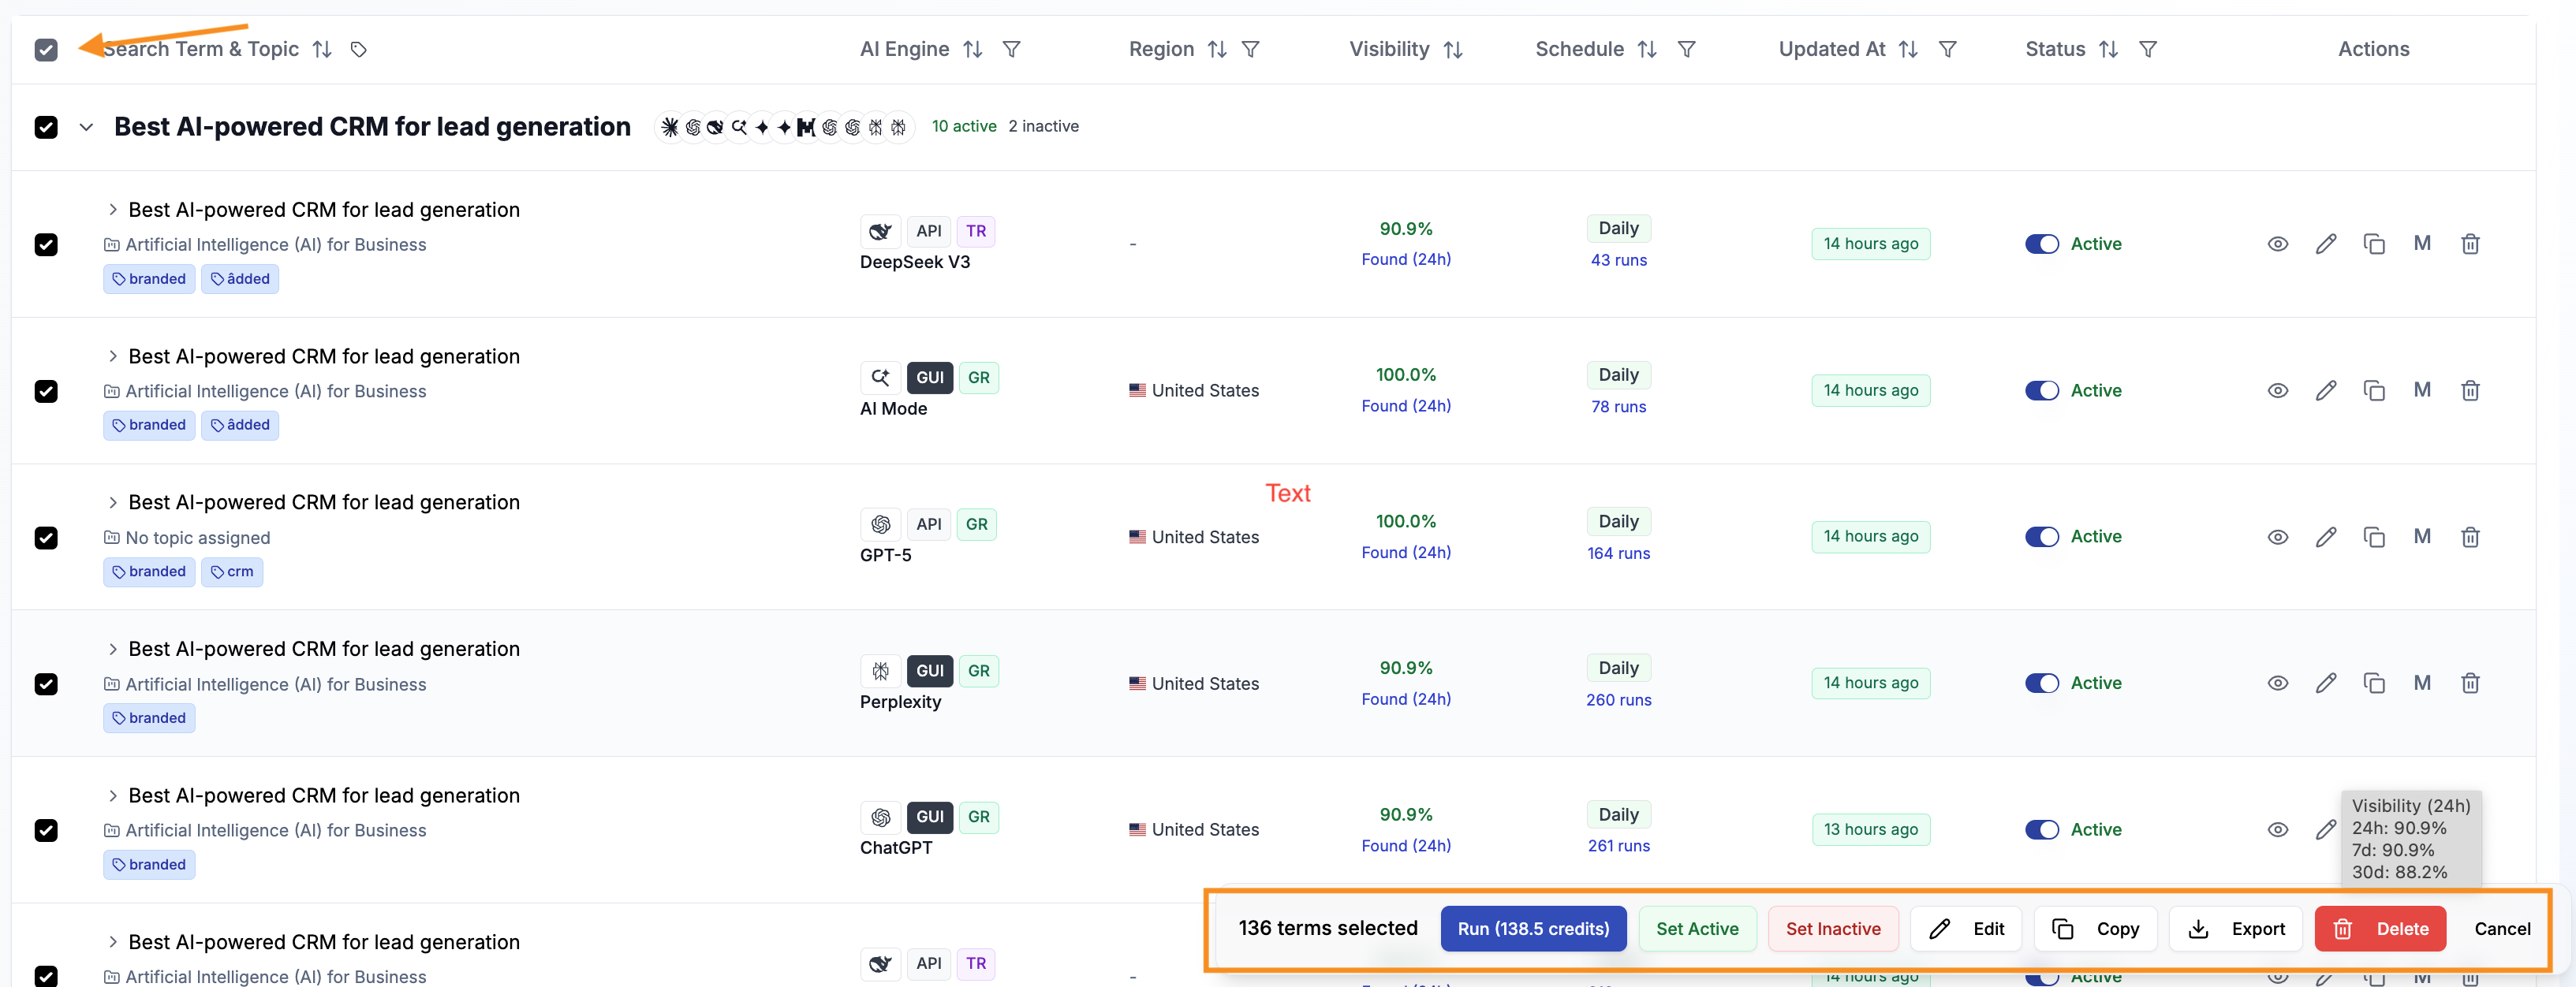Duplicate the AI Mode row using copy icon

click(2374, 390)
